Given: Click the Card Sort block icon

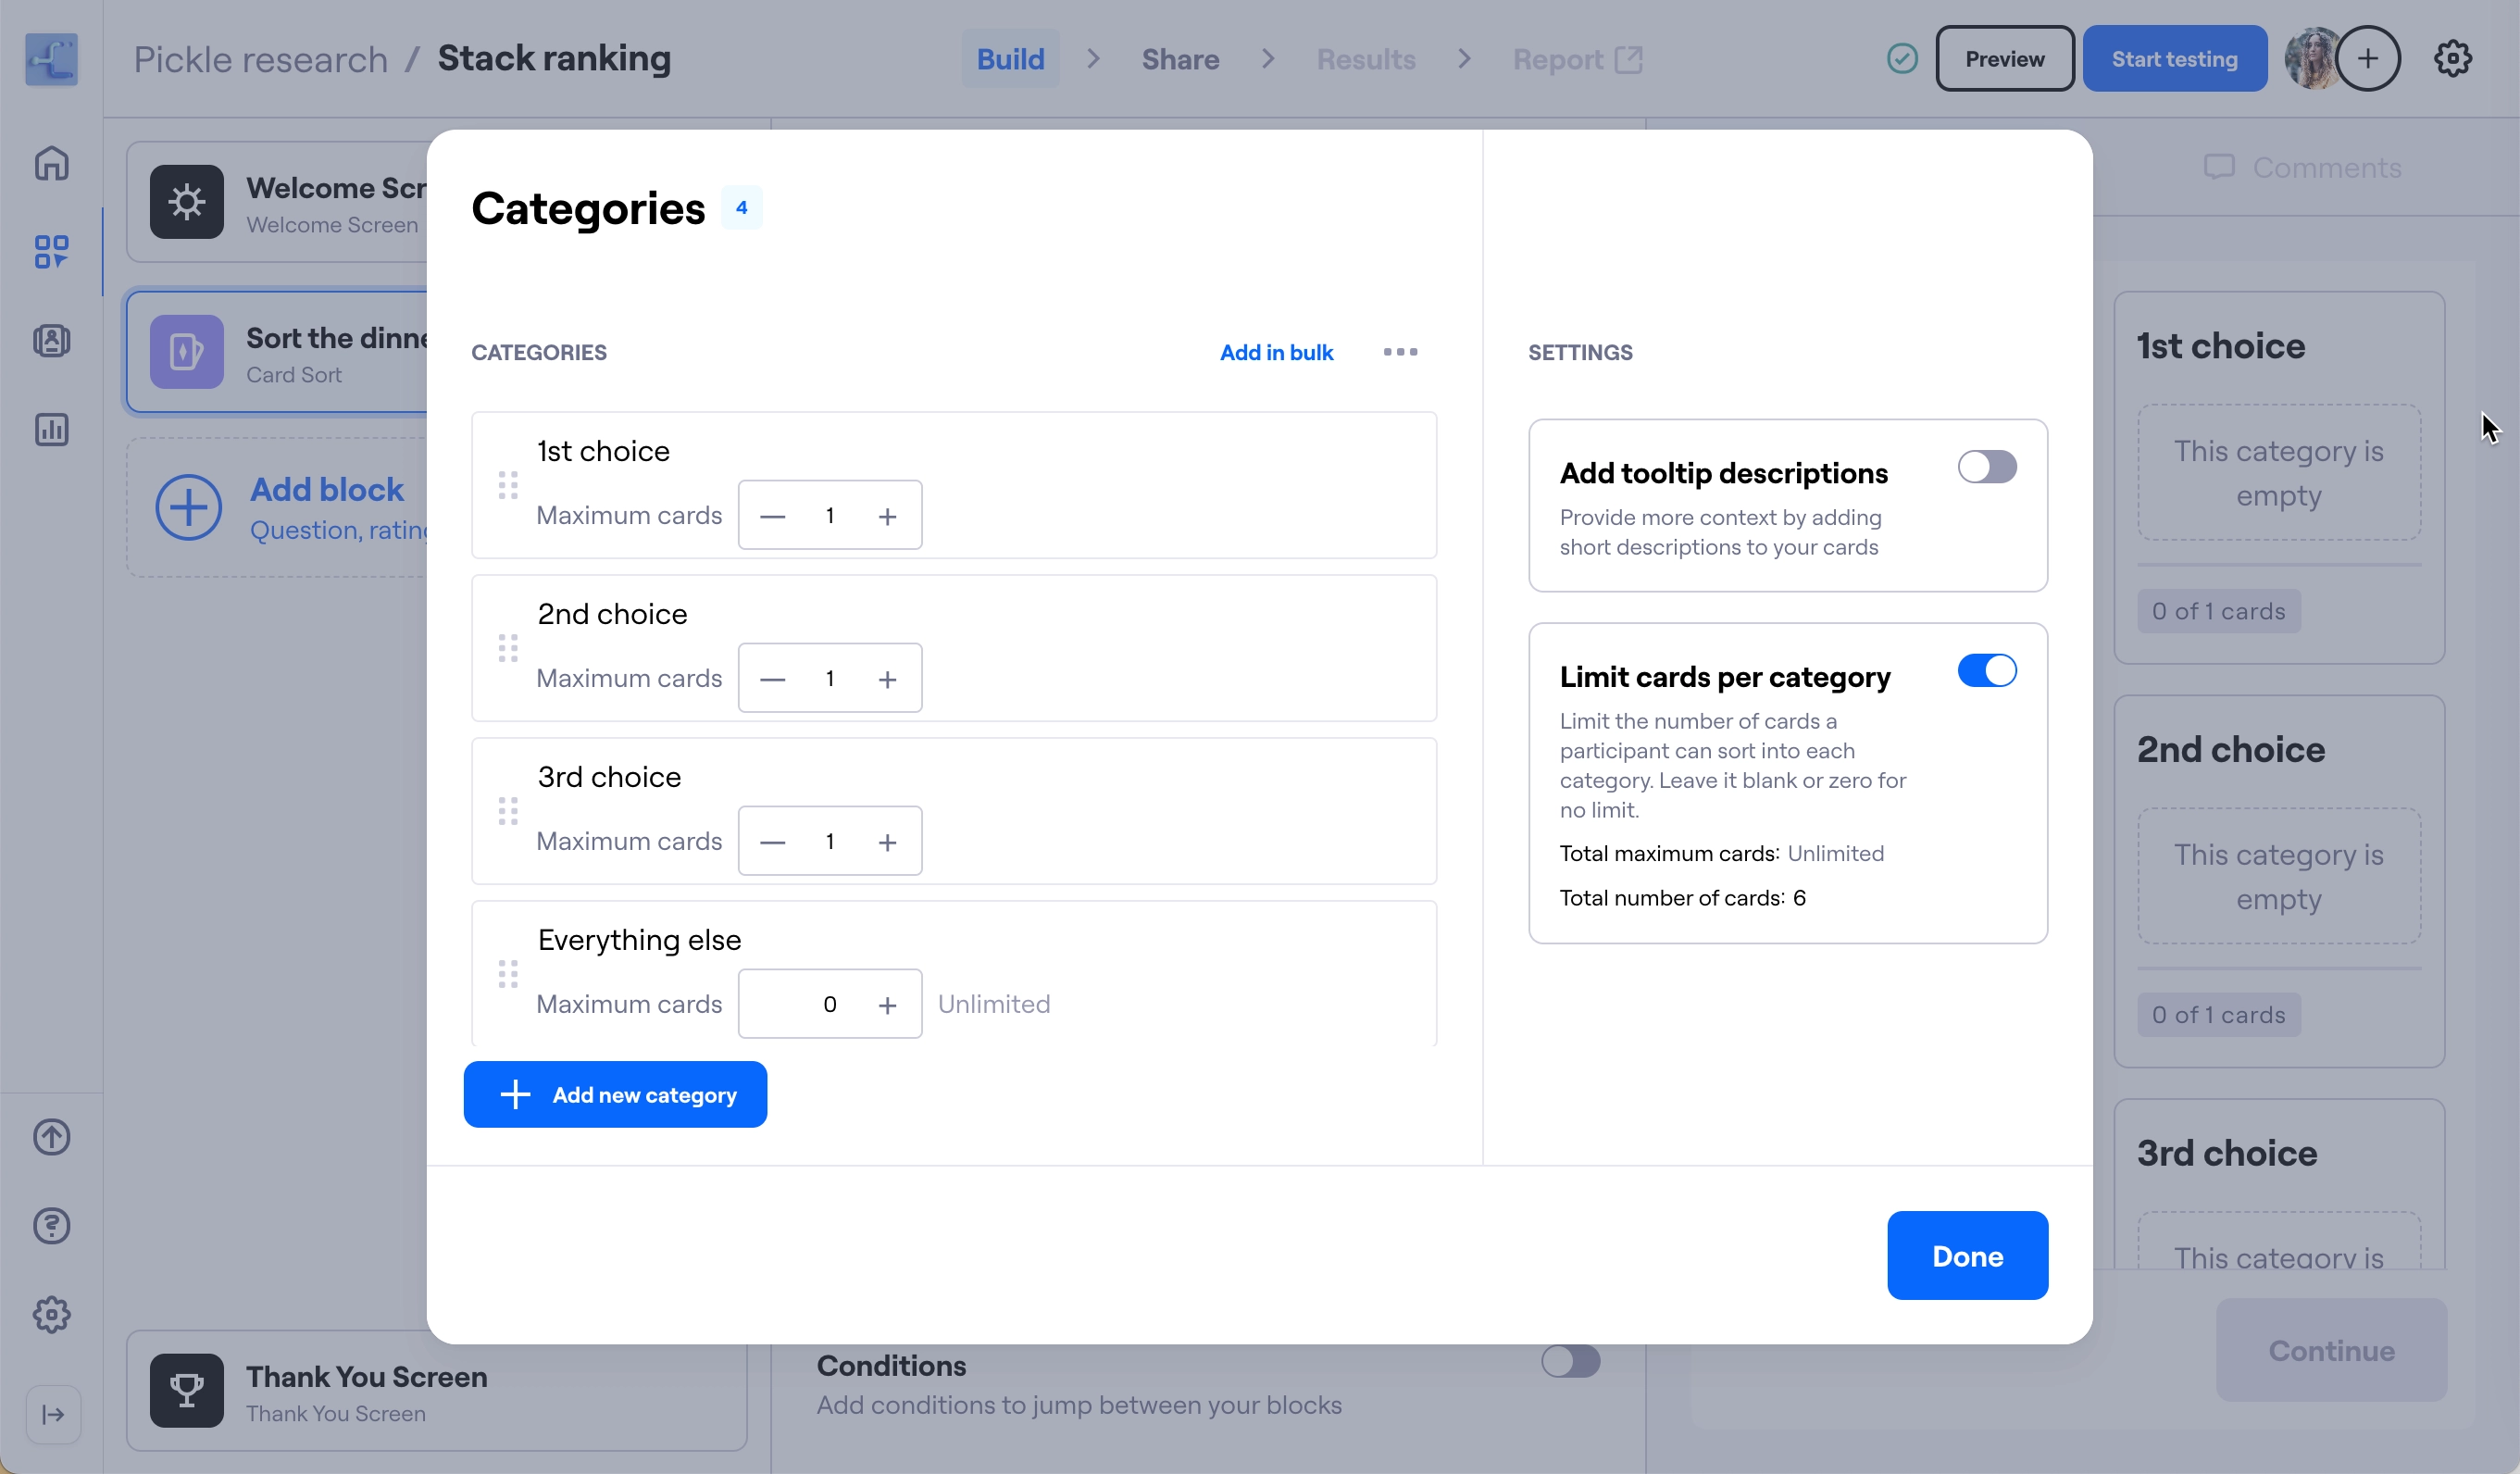Looking at the screenshot, I should click(187, 352).
